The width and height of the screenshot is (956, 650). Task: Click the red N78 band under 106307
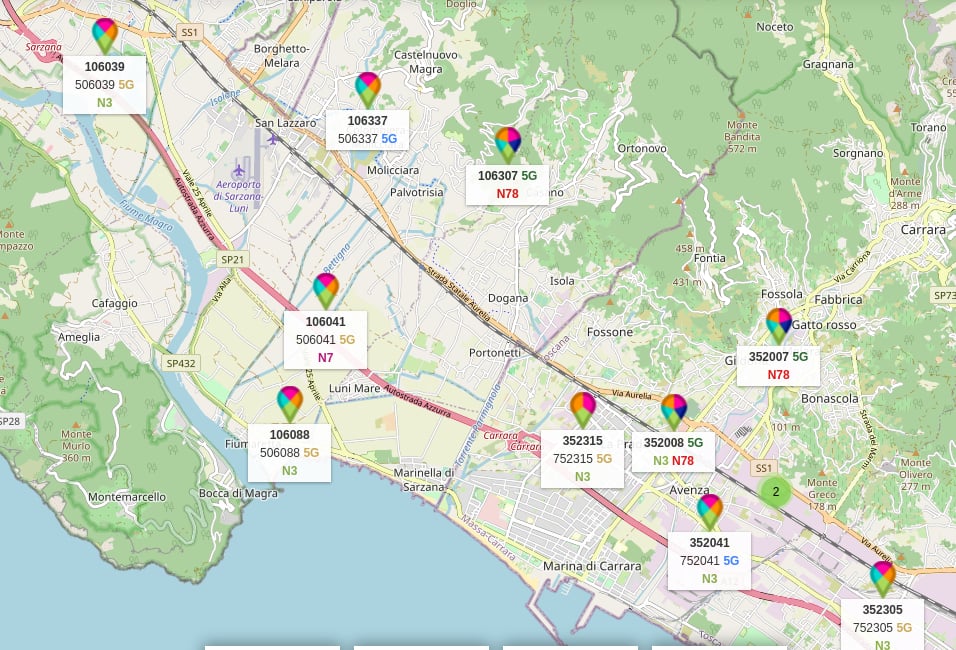507,194
